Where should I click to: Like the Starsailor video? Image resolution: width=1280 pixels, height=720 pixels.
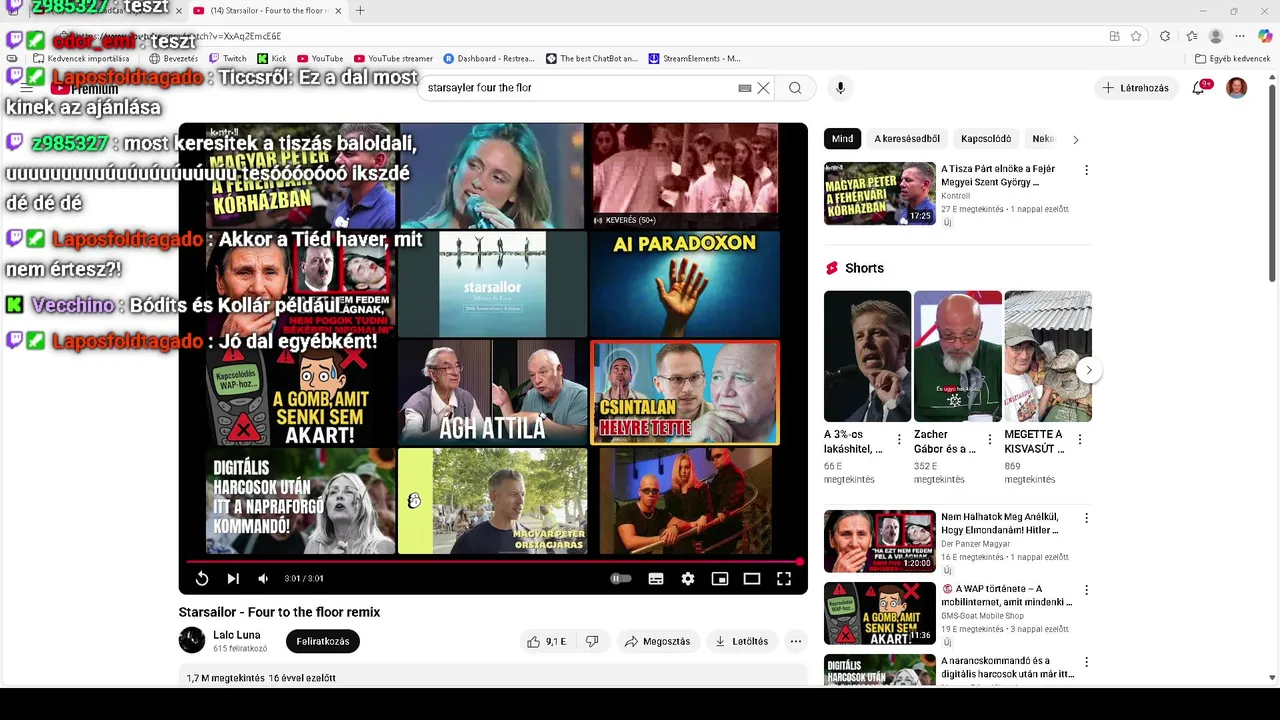[x=546, y=641]
